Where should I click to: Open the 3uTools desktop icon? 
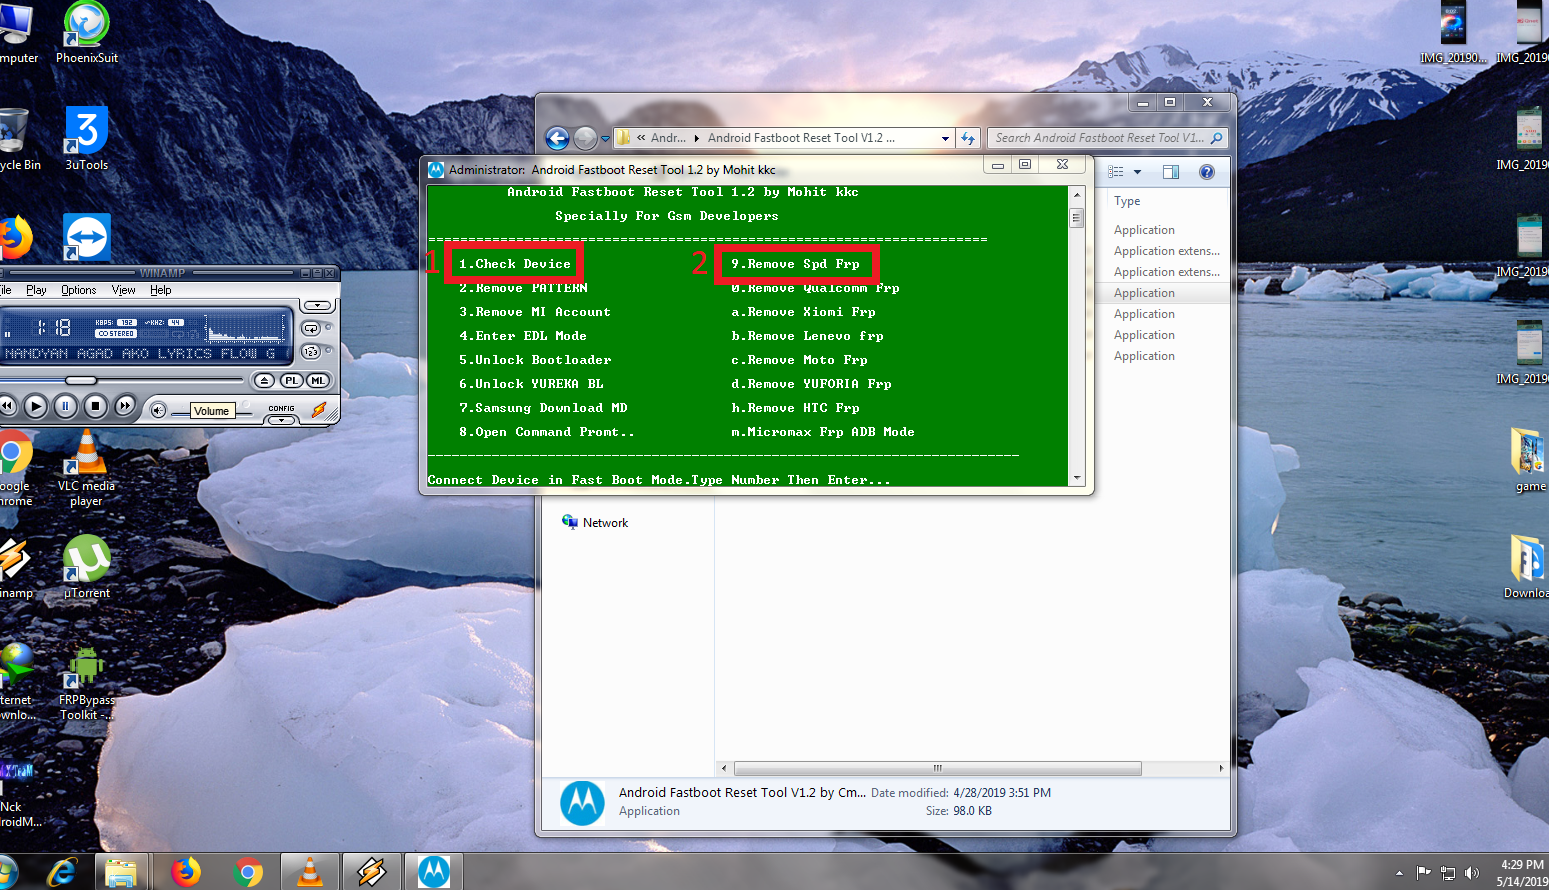(87, 138)
